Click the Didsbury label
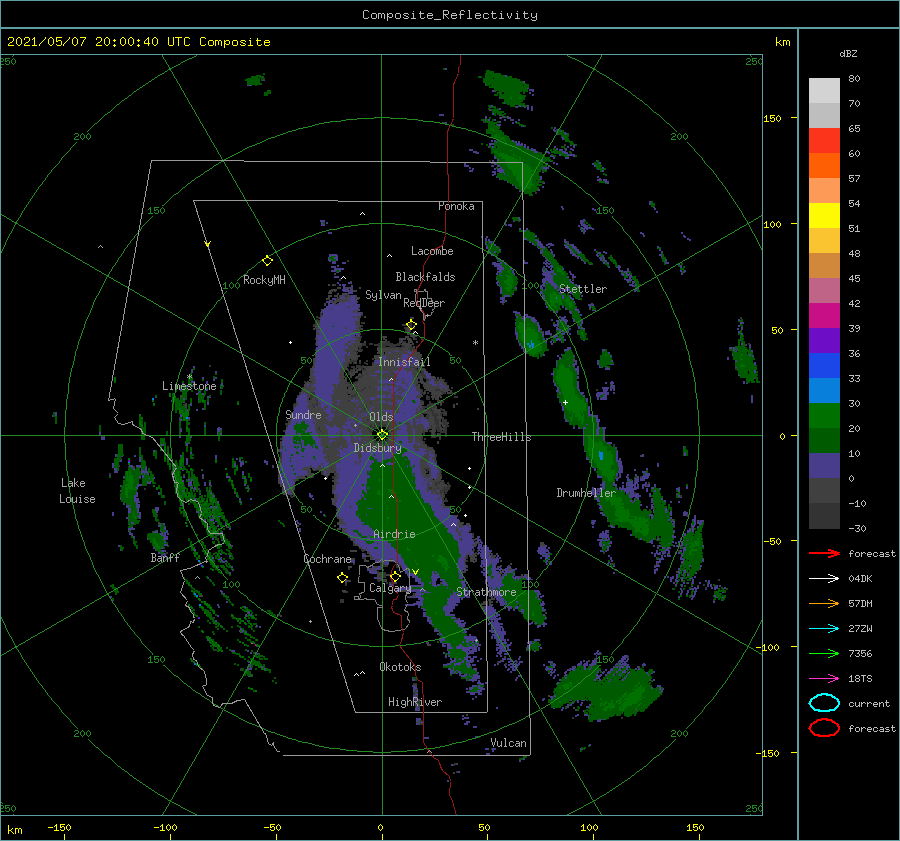Viewport: 900px width, 841px height. (378, 448)
